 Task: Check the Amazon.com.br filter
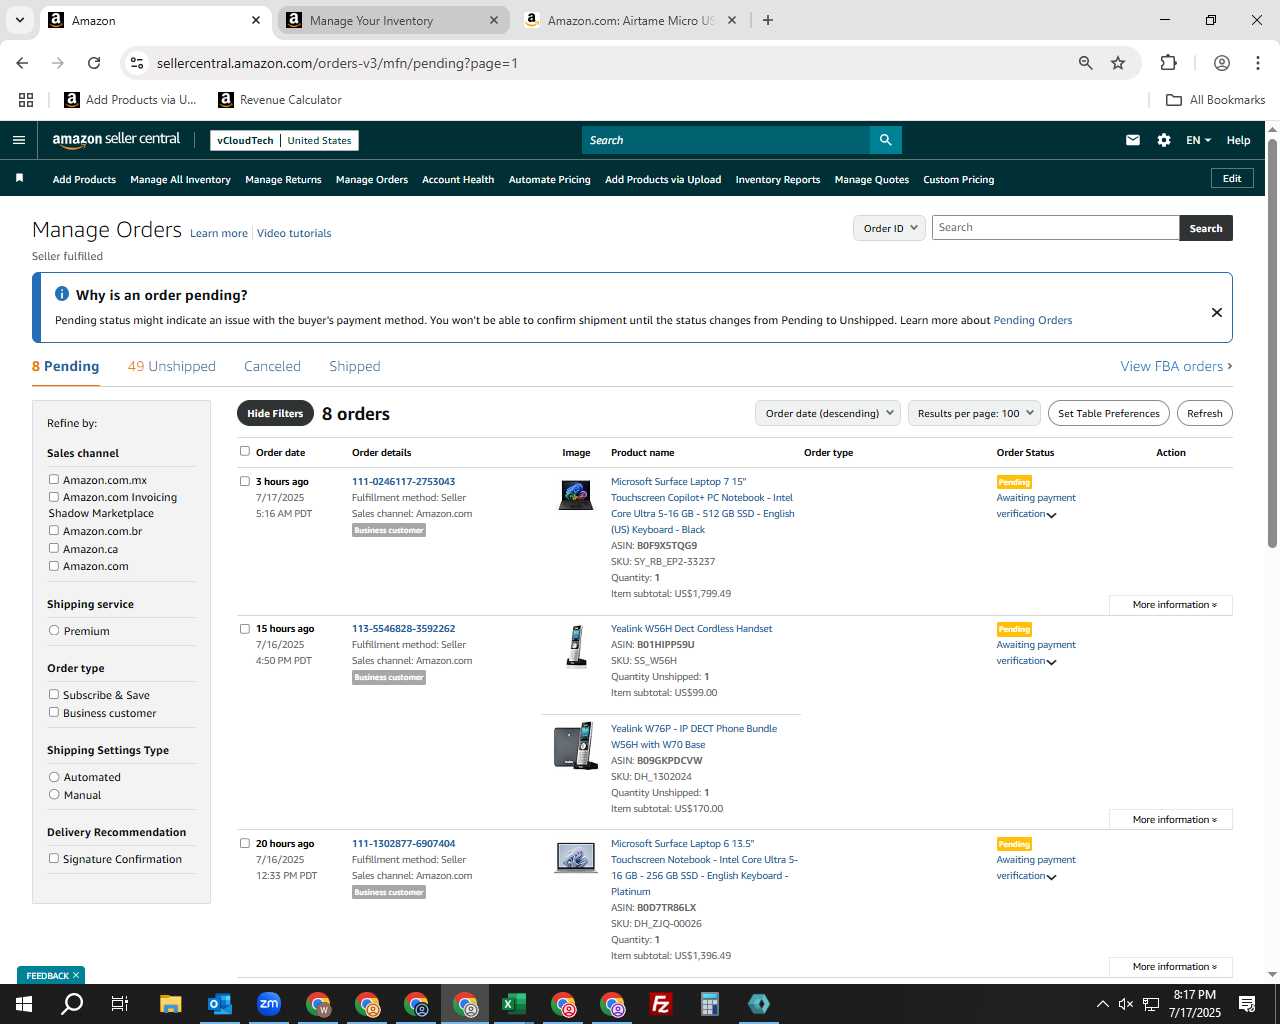click(x=54, y=531)
